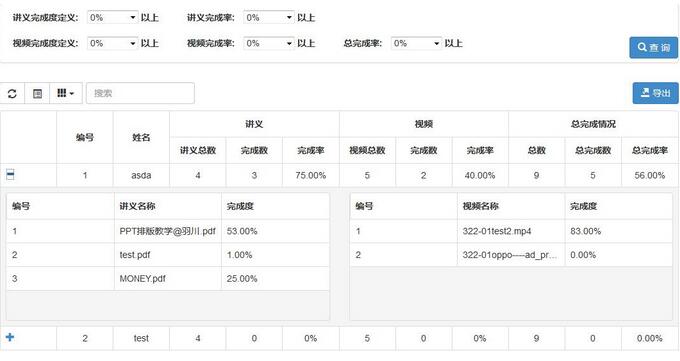Toggle the card view icon
The height and width of the screenshot is (361, 680).
pyautogui.click(x=37, y=93)
